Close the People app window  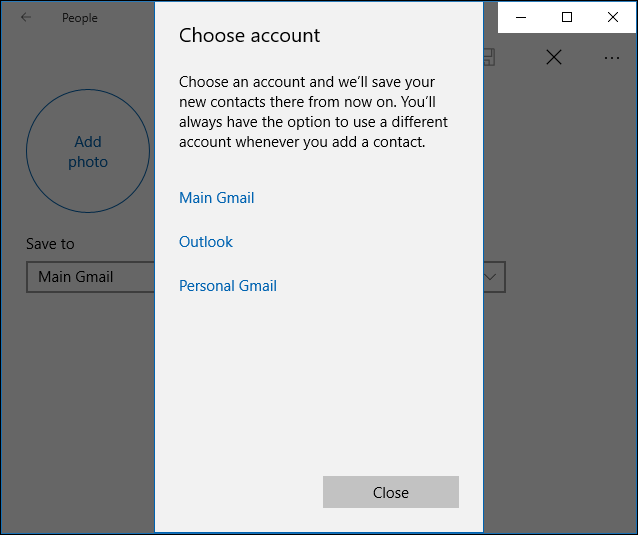[x=613, y=17]
